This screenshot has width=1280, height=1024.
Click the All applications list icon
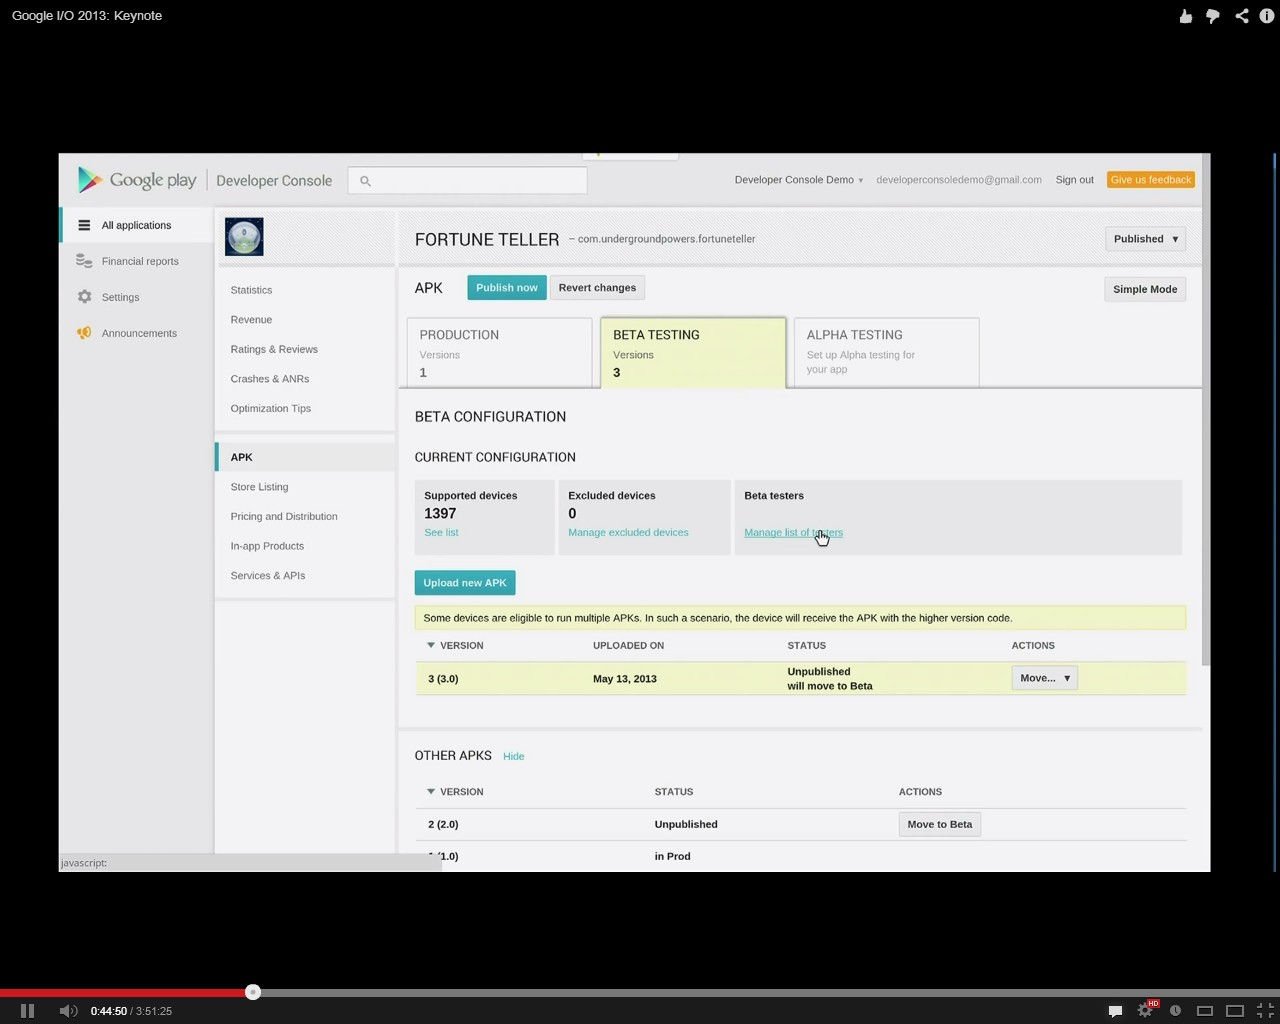coord(84,225)
